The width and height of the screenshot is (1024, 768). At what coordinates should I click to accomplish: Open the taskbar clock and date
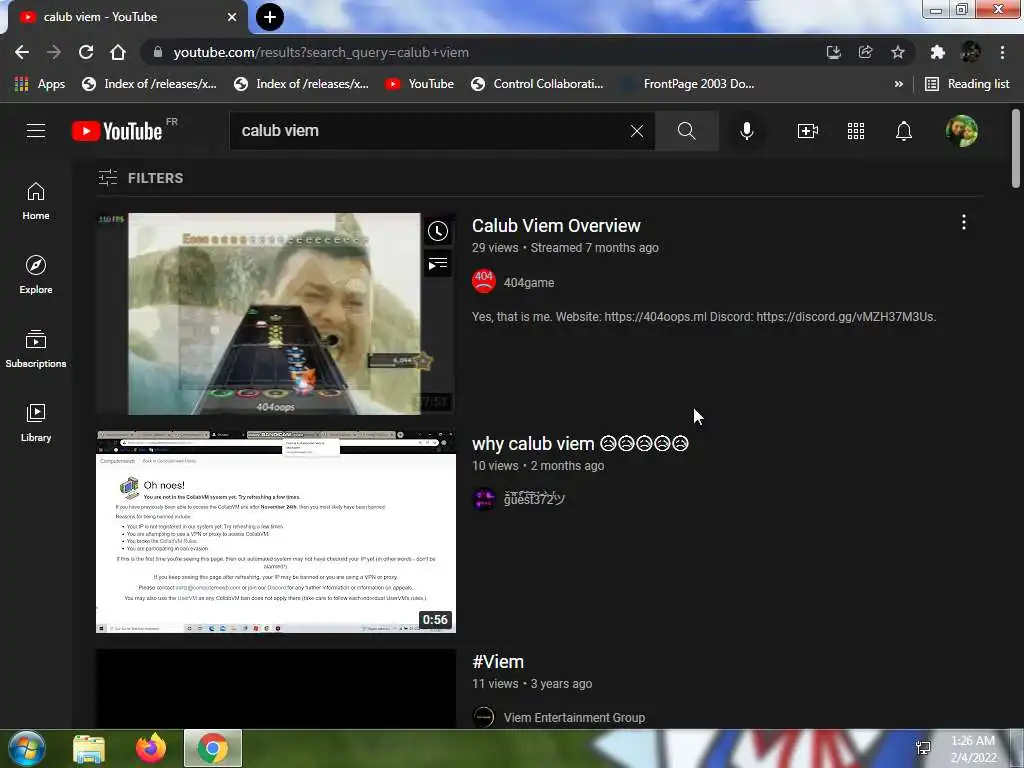pyautogui.click(x=973, y=749)
